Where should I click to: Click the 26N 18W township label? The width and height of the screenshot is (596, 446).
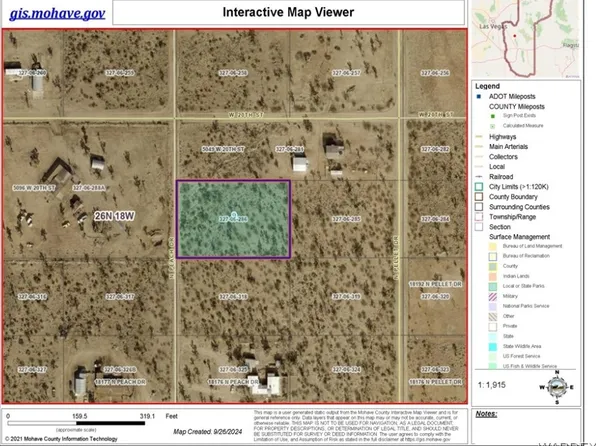114,216
